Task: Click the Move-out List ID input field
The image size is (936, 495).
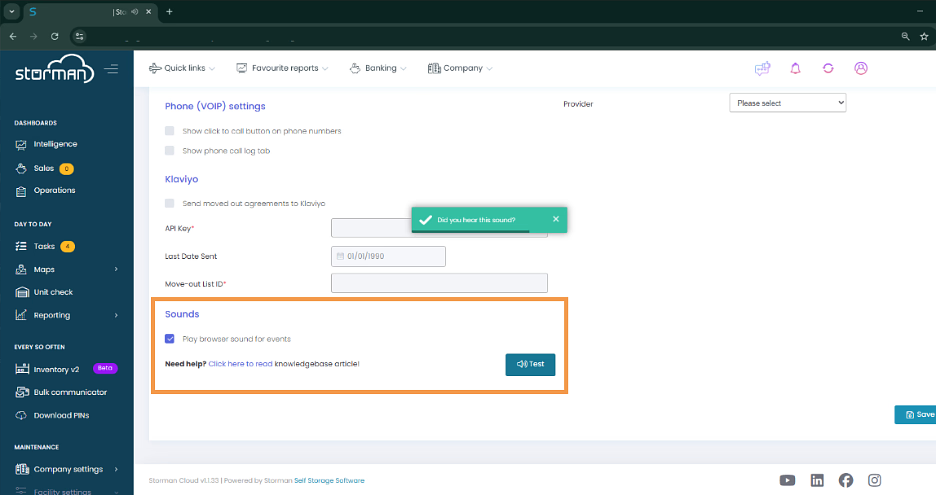Action: [x=439, y=283]
